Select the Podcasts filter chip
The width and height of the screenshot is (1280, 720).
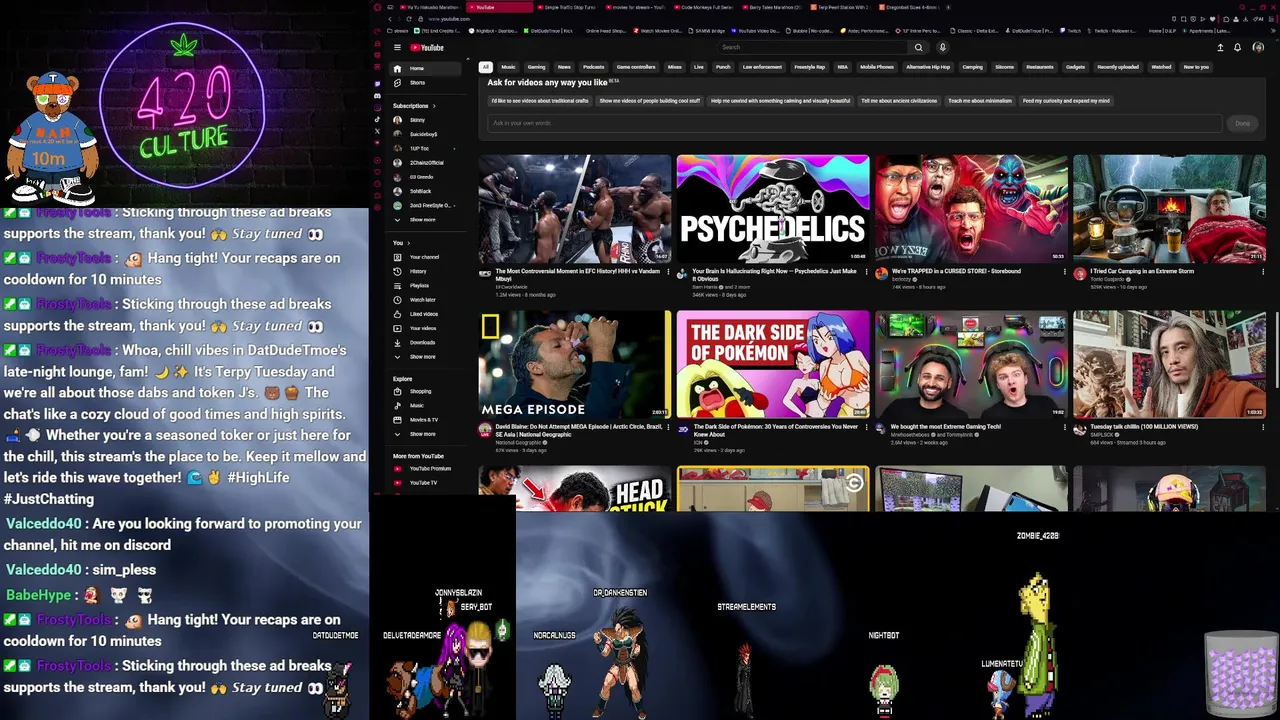pyautogui.click(x=593, y=67)
